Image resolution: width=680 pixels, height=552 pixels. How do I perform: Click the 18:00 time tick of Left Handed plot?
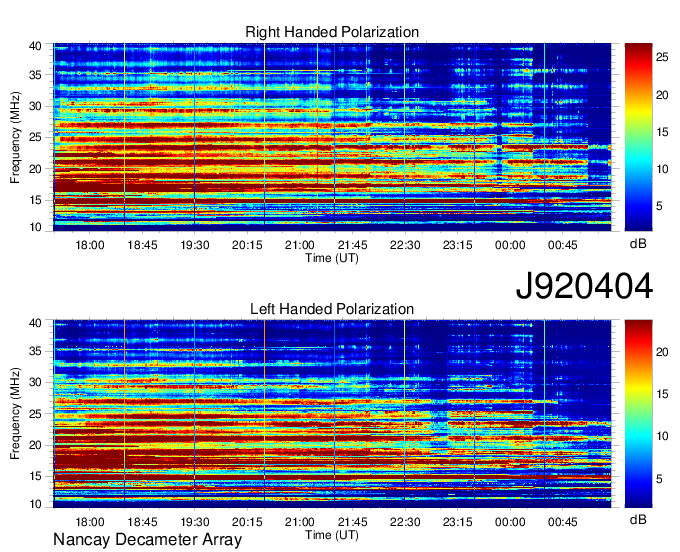[90, 522]
